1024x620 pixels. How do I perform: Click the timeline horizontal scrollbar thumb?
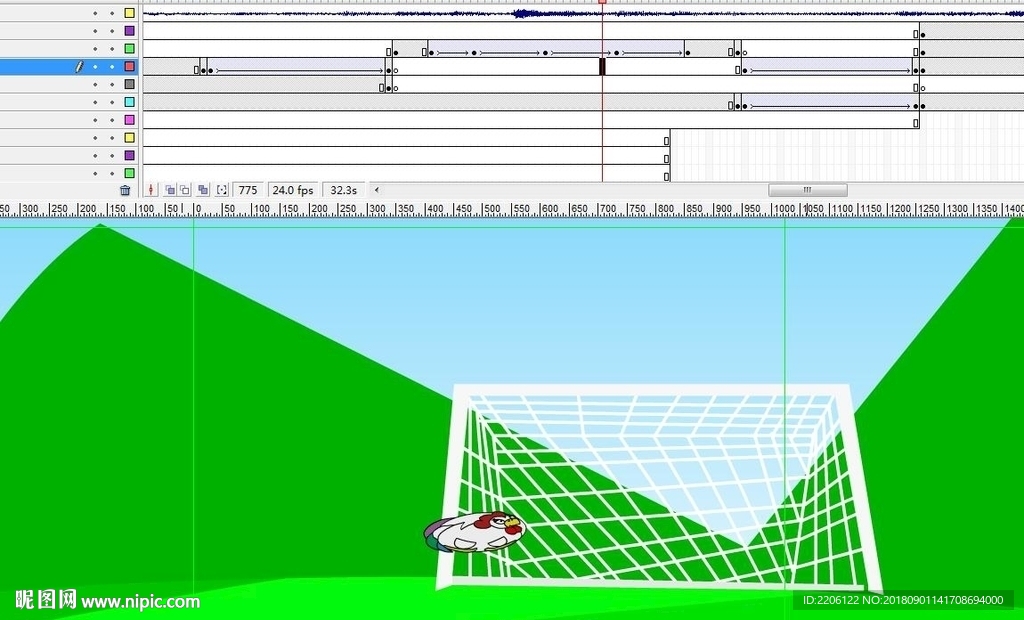point(808,190)
